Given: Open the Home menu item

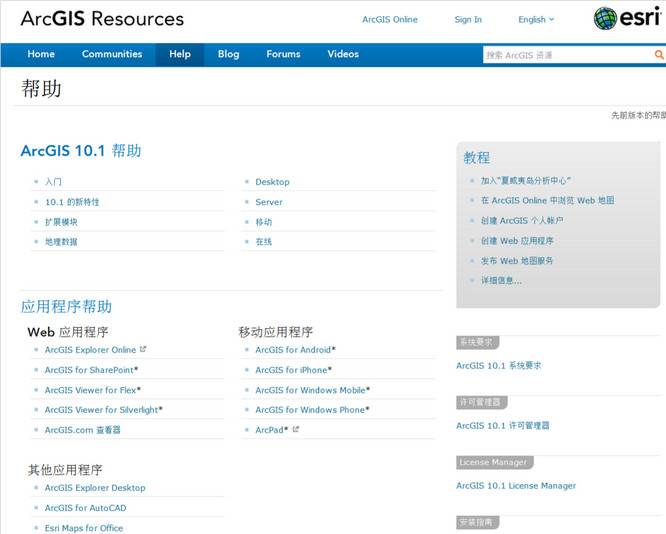Looking at the screenshot, I should (41, 54).
